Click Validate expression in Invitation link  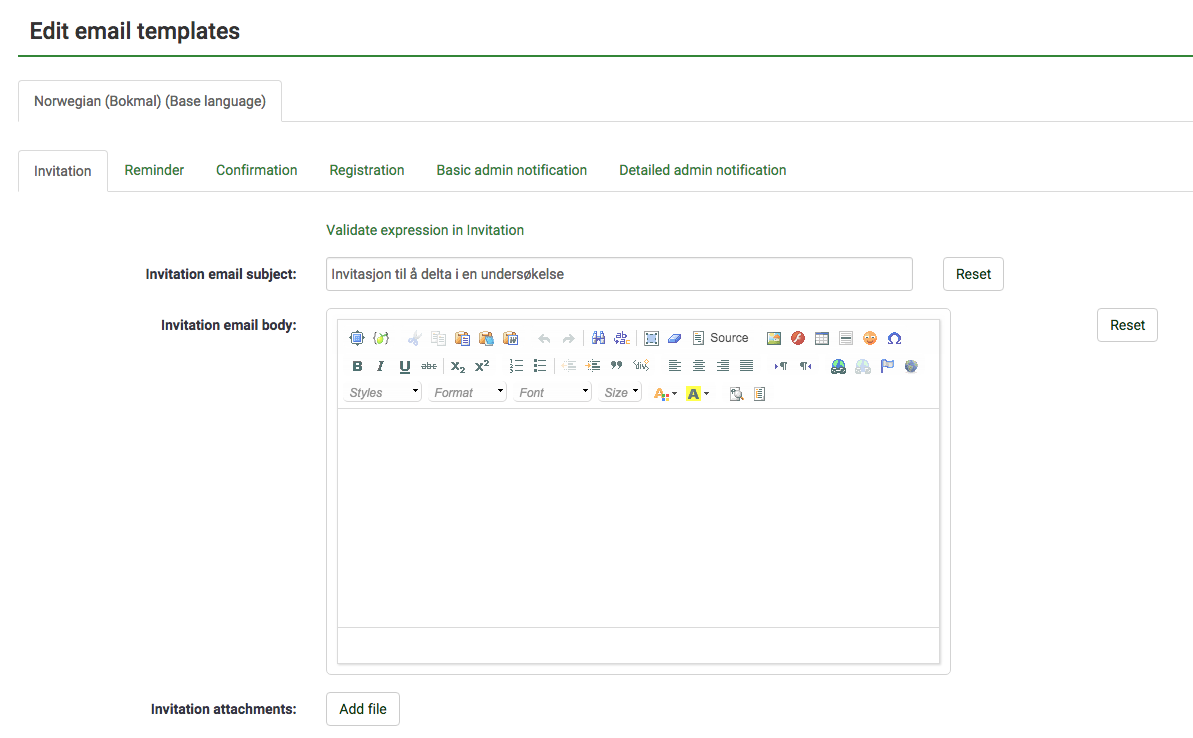click(x=425, y=230)
